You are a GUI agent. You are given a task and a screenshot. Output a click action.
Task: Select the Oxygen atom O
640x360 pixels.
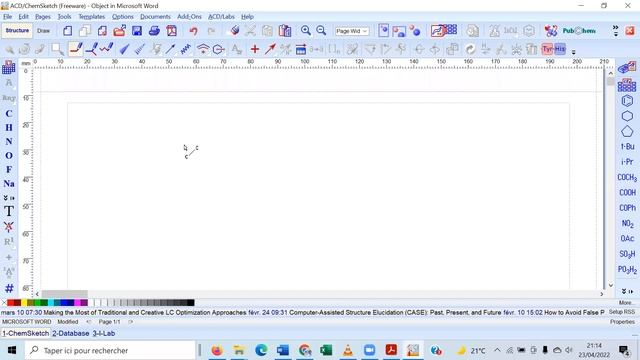[9, 156]
